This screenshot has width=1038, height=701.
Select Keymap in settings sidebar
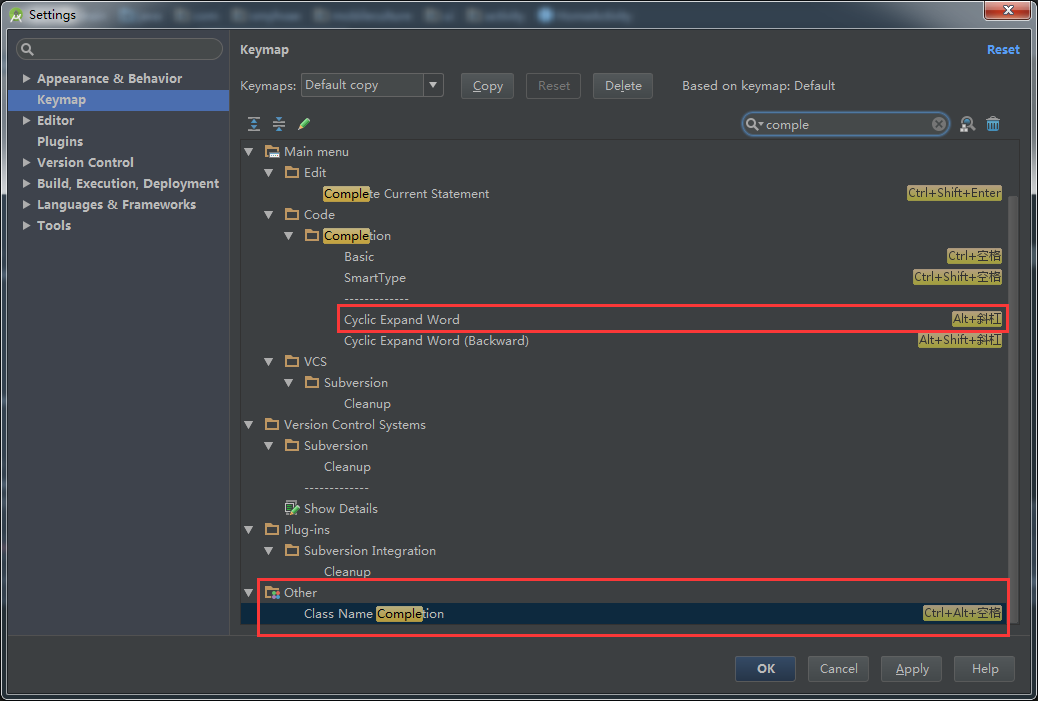(x=118, y=100)
